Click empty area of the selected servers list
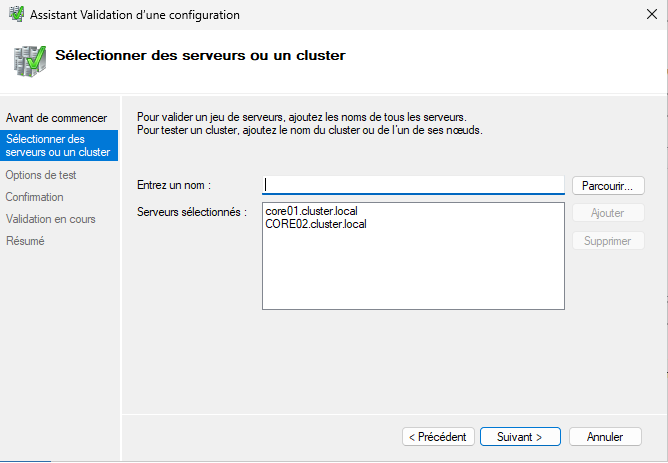This screenshot has width=668, height=463. point(412,275)
